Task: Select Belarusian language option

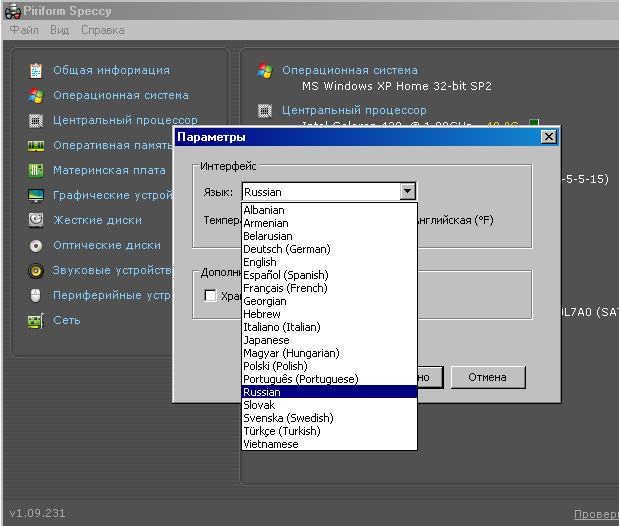Action: 329,236
